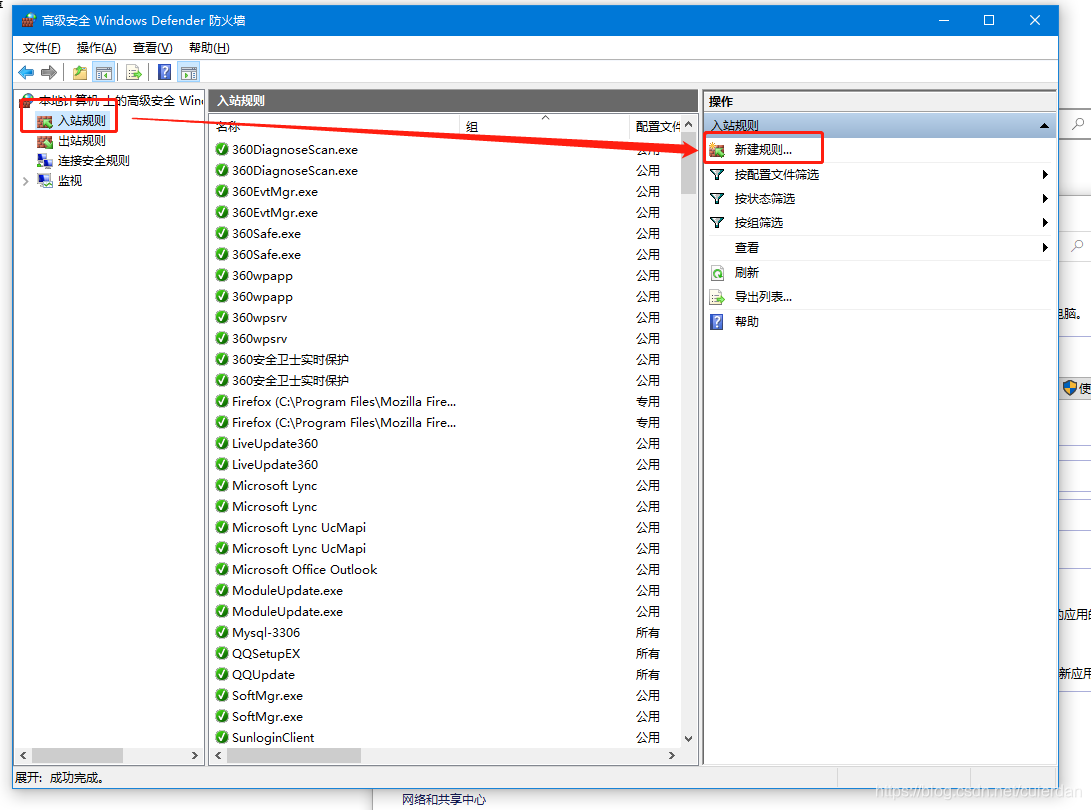
Task: Expand the 监视 tree node chevron
Action: coord(26,181)
